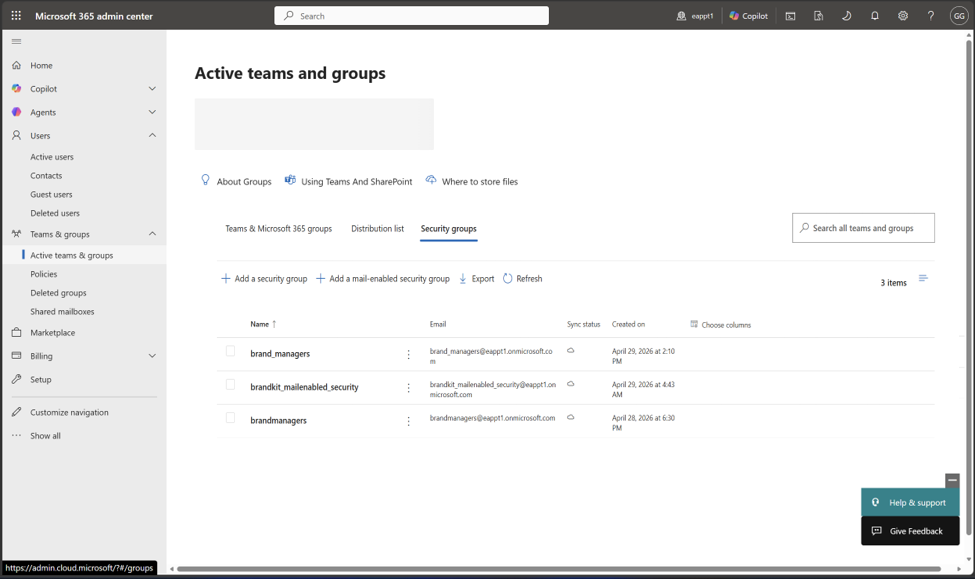Click the horizontal scrollbar at the bottom

point(558,569)
